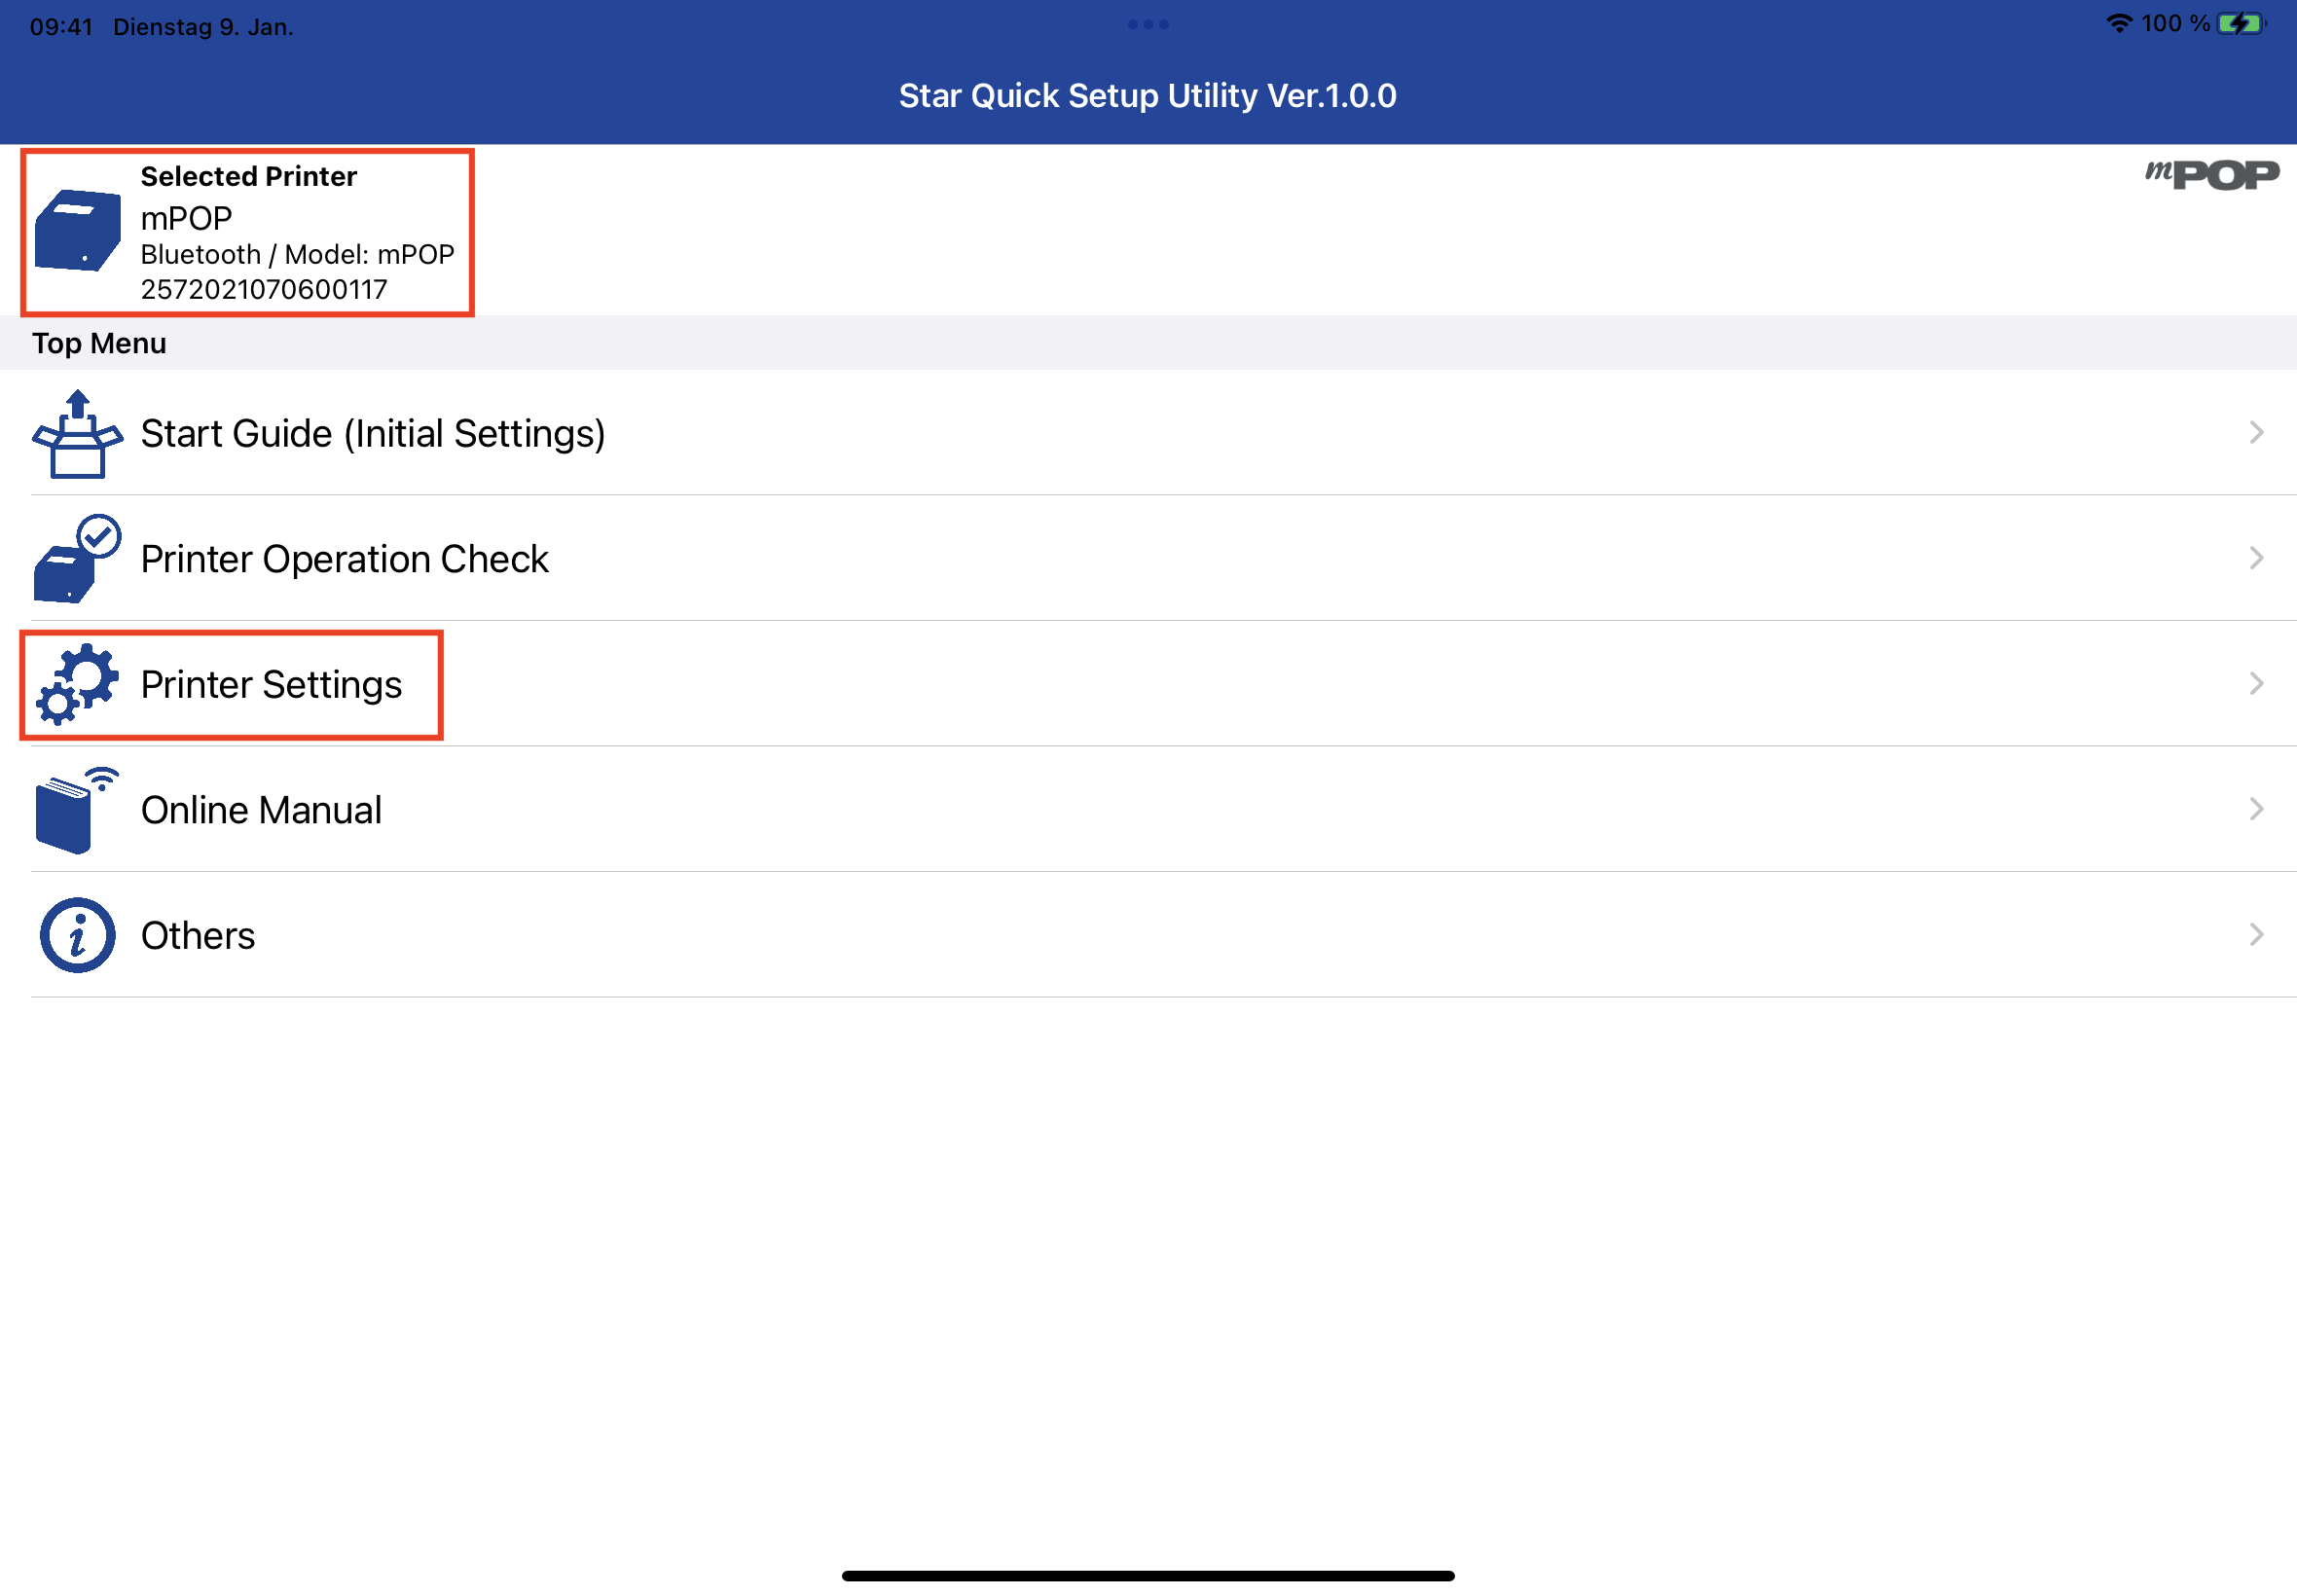
Task: Tap the Start Guide unboxing icon
Action: pos(78,434)
